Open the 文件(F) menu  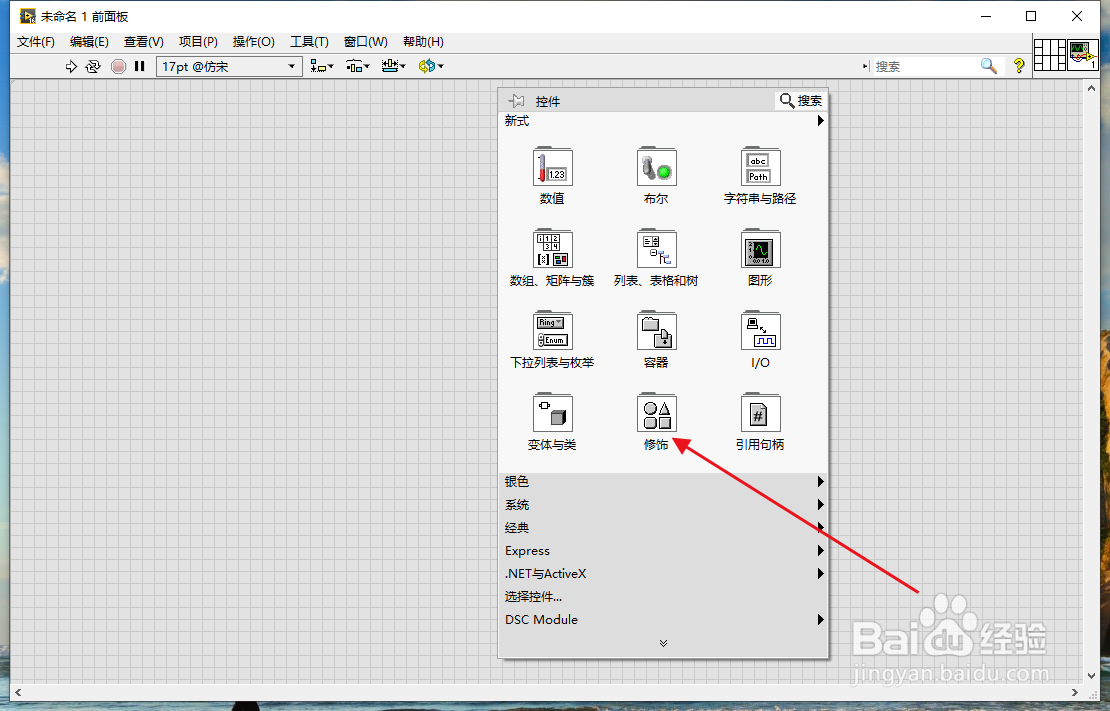tap(35, 42)
